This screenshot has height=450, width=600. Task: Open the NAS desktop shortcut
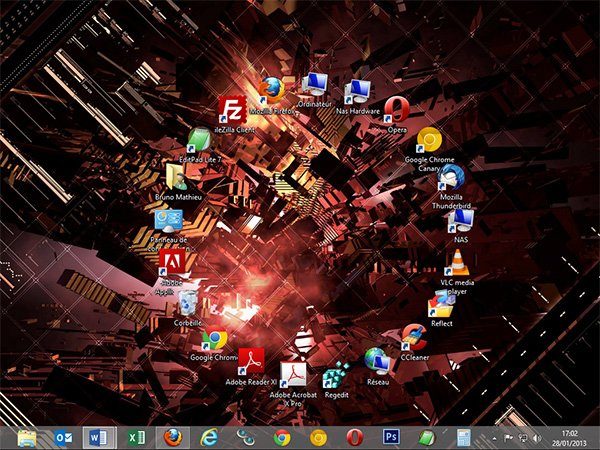click(461, 221)
